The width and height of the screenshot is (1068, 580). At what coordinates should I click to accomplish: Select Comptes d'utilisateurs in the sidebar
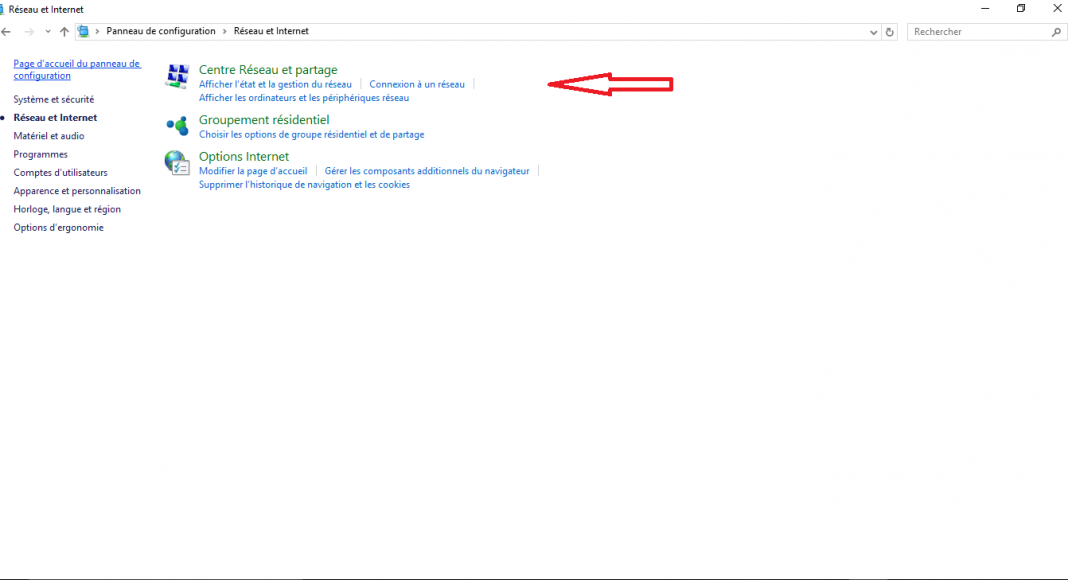click(x=61, y=173)
